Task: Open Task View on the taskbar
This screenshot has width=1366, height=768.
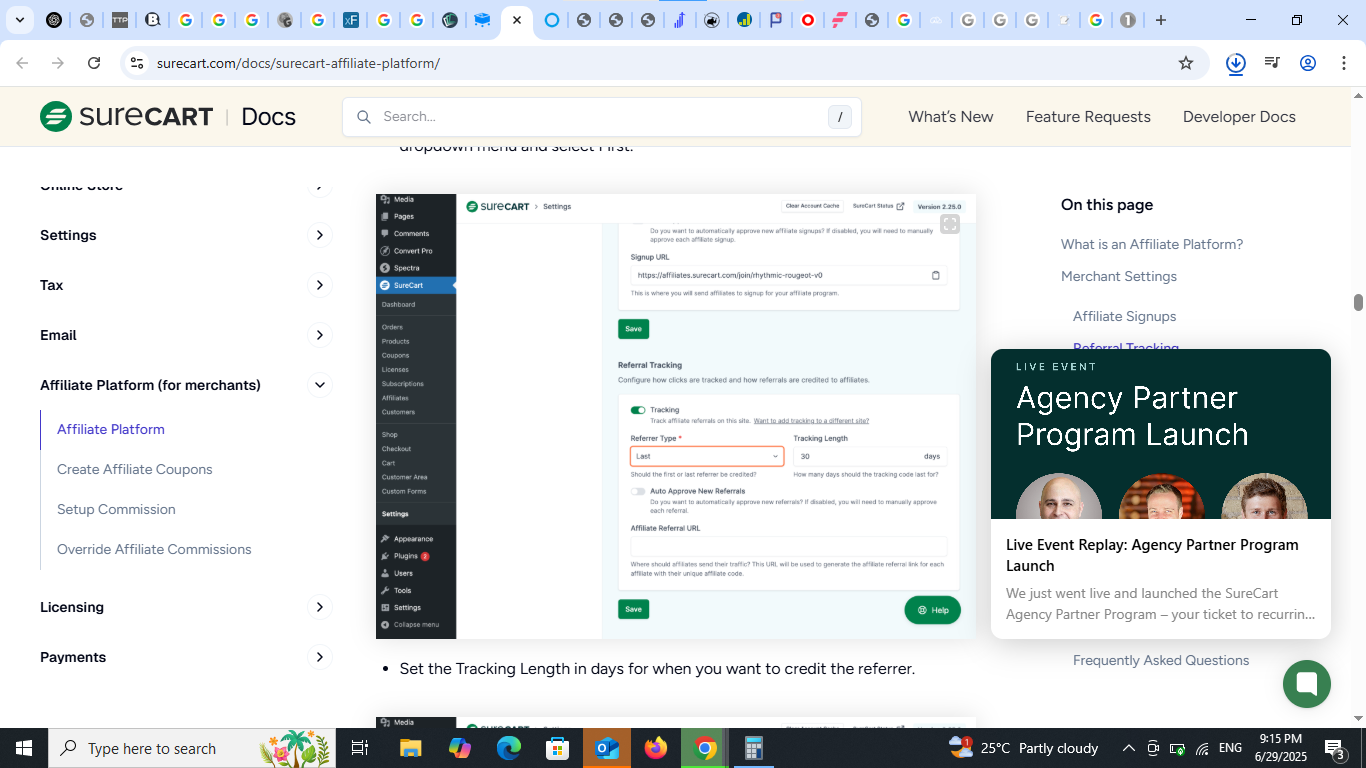Action: tap(360, 748)
